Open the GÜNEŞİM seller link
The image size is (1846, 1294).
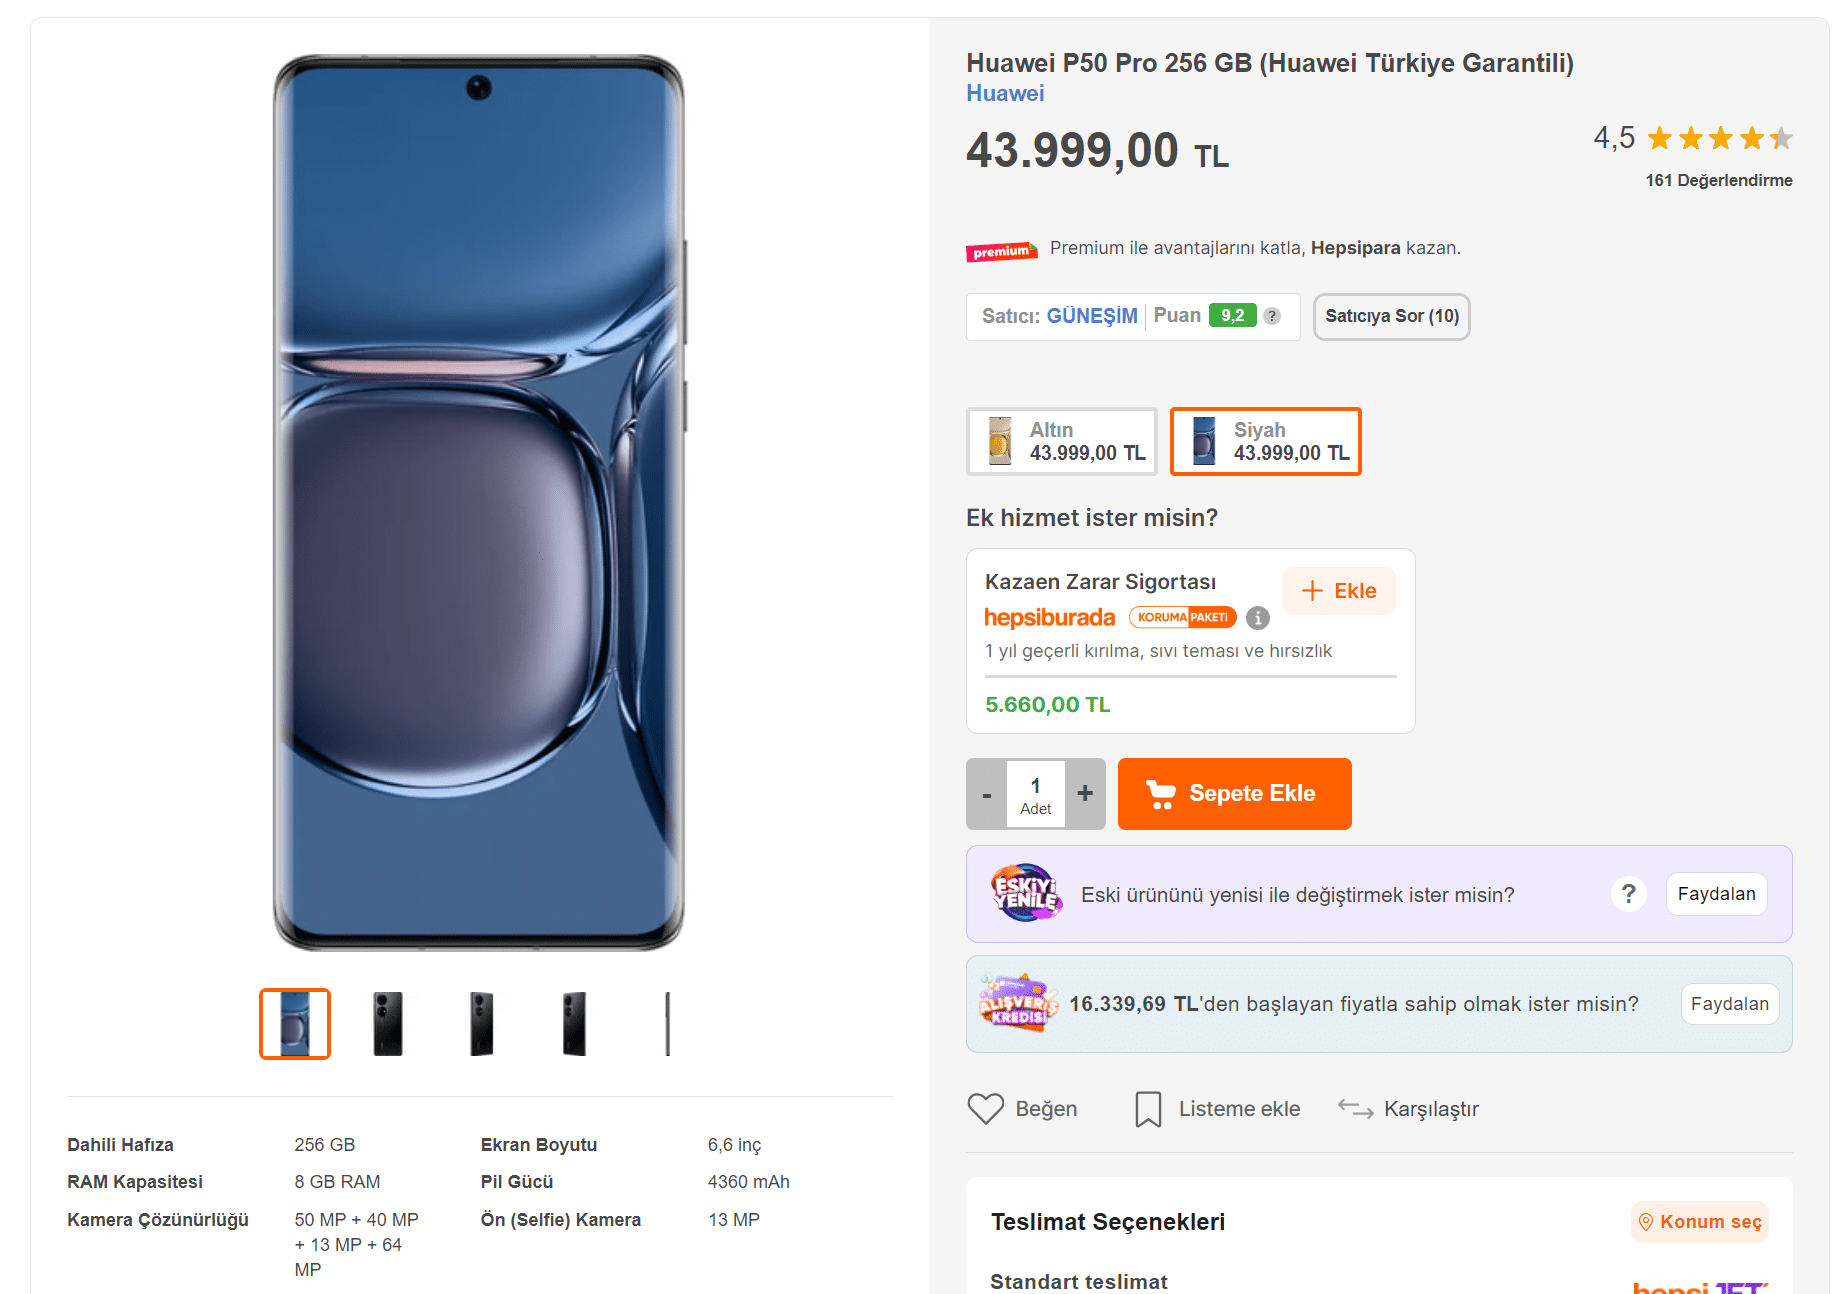(x=1092, y=316)
